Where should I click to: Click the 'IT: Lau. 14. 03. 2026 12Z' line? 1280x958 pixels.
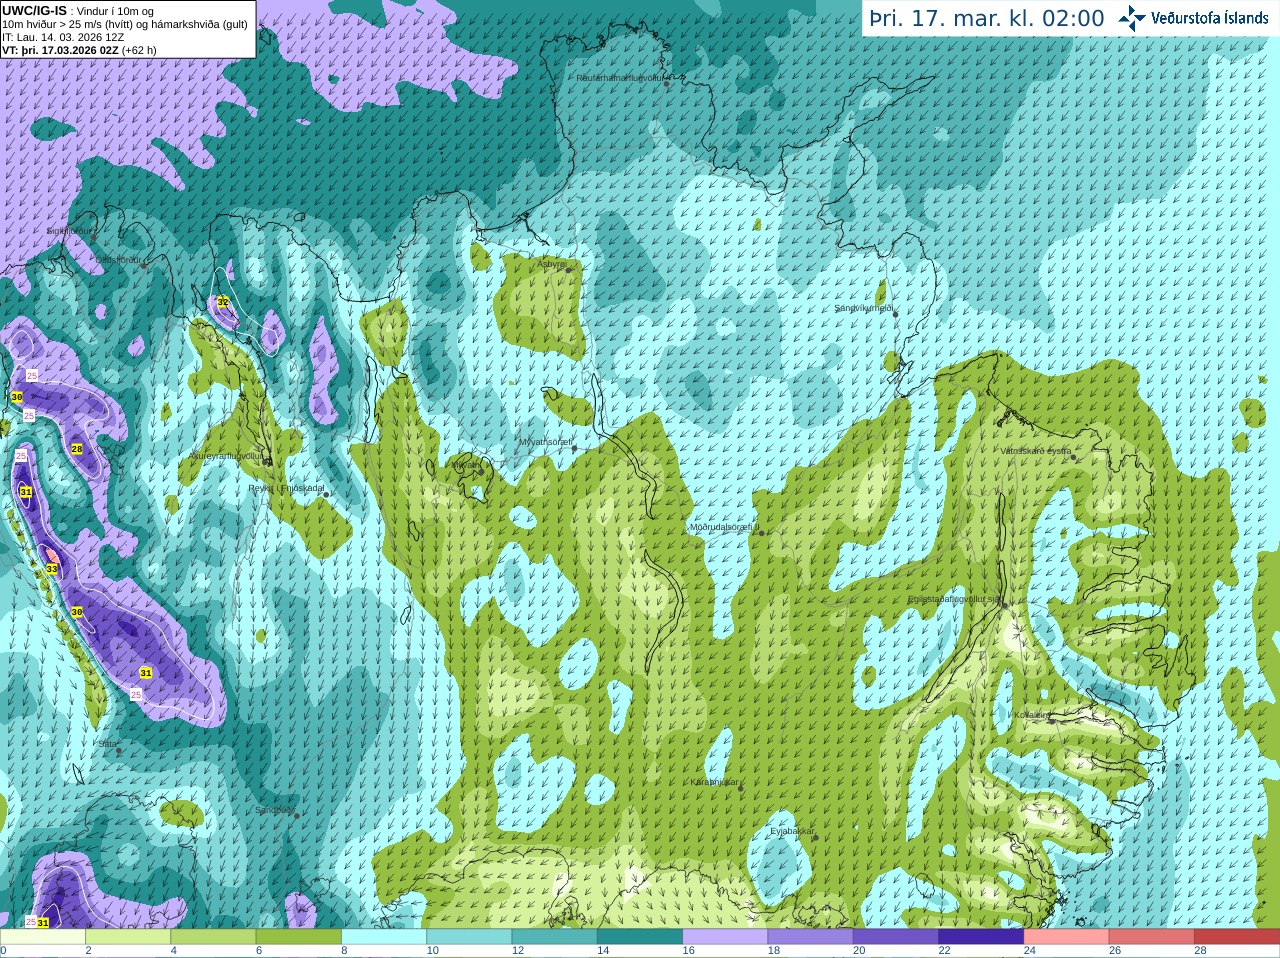coord(63,37)
